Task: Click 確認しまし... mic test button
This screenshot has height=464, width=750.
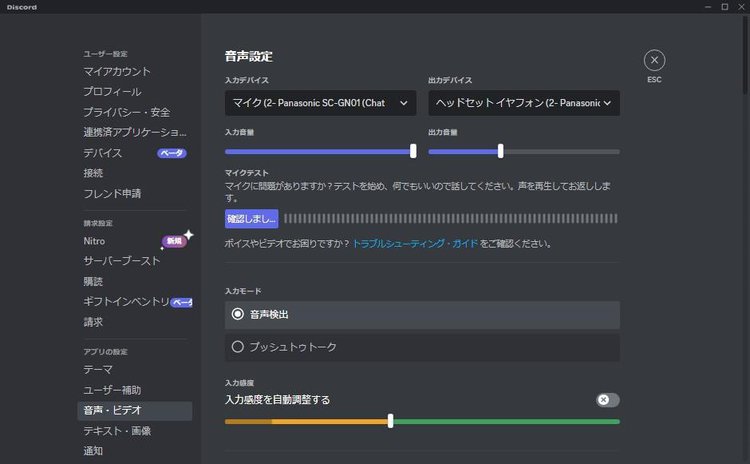Action: [x=252, y=219]
